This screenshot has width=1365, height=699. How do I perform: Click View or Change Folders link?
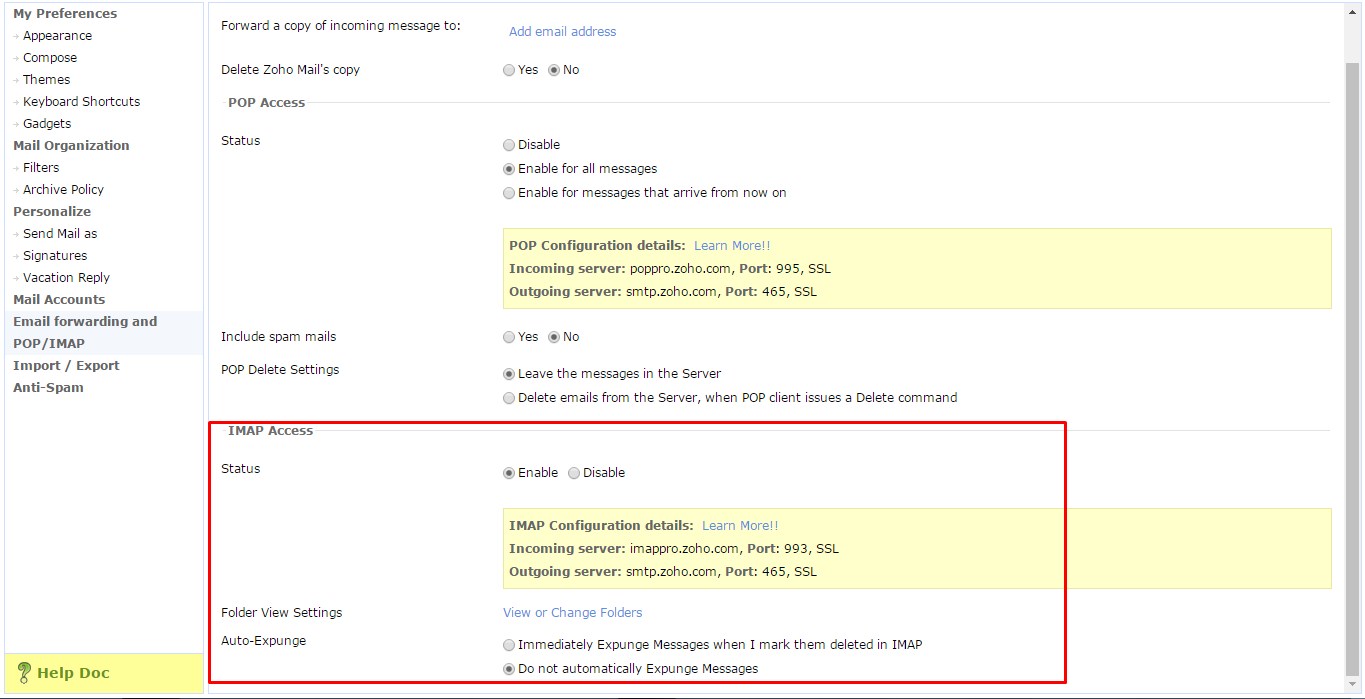tap(572, 613)
